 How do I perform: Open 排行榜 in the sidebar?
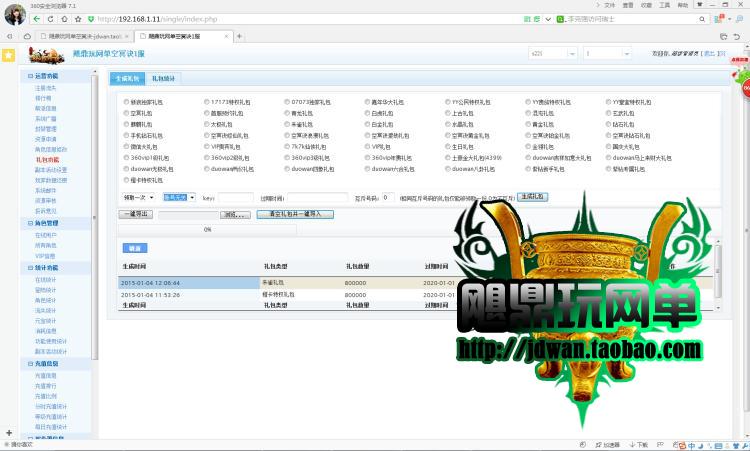point(43,98)
